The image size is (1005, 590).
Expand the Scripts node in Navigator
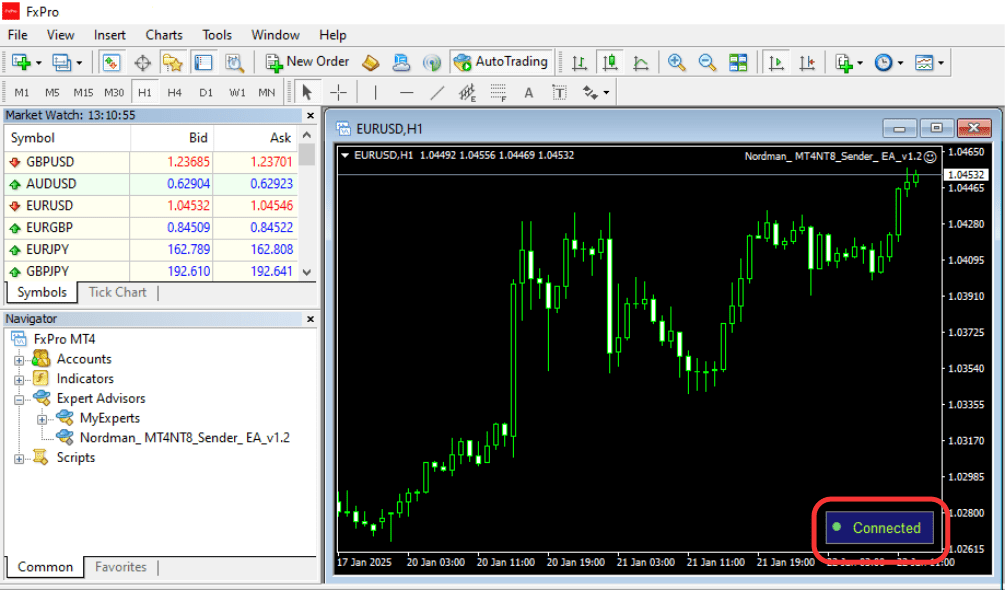pyautogui.click(x=19, y=459)
